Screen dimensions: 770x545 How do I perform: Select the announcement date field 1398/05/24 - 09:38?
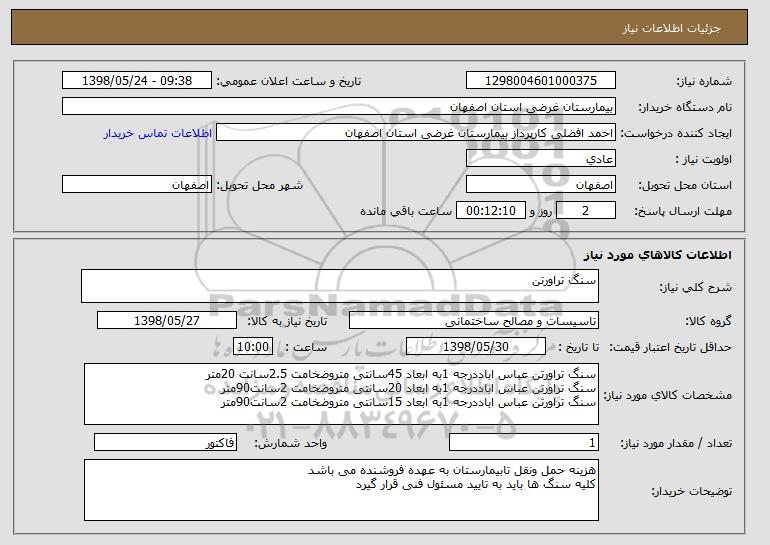coord(137,81)
